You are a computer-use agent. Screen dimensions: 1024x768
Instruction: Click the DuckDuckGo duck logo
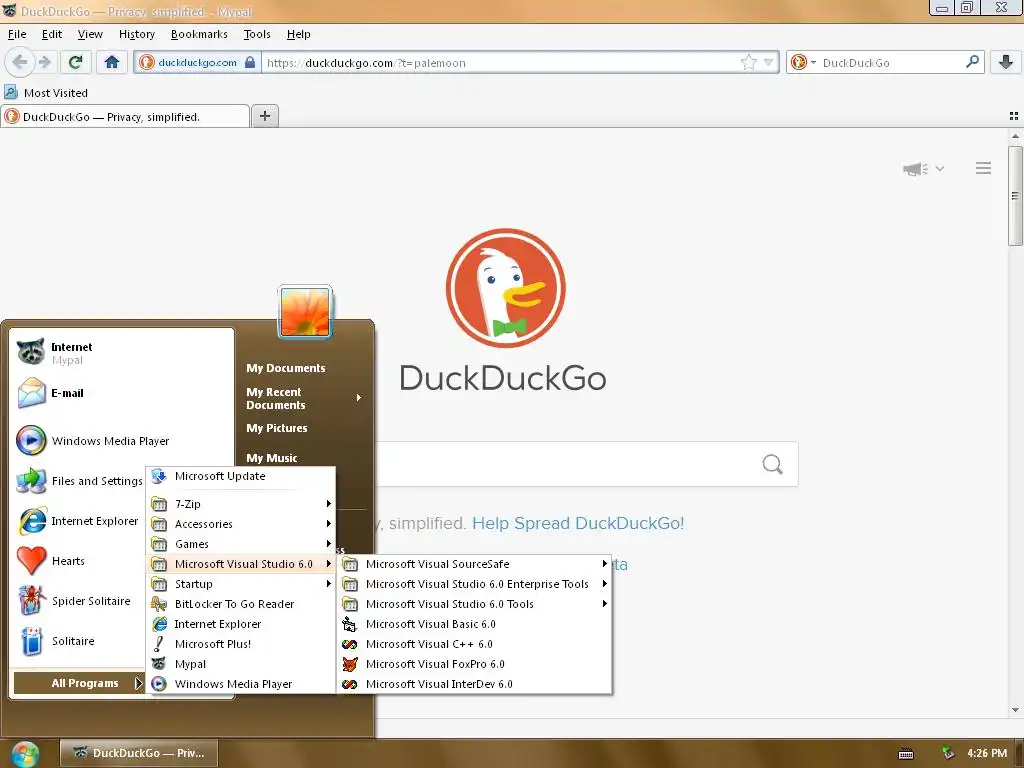505,287
